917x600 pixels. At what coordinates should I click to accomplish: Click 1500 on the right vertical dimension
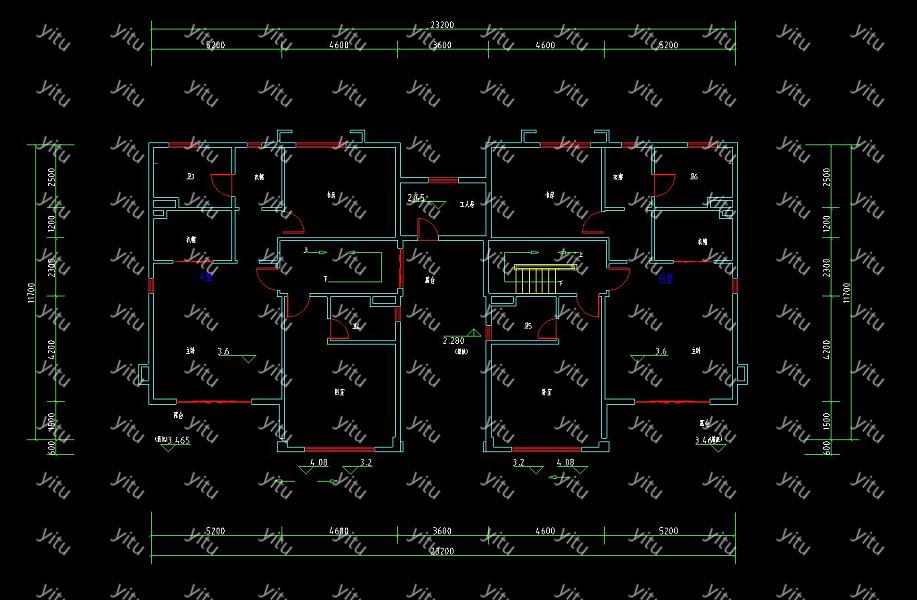point(826,421)
